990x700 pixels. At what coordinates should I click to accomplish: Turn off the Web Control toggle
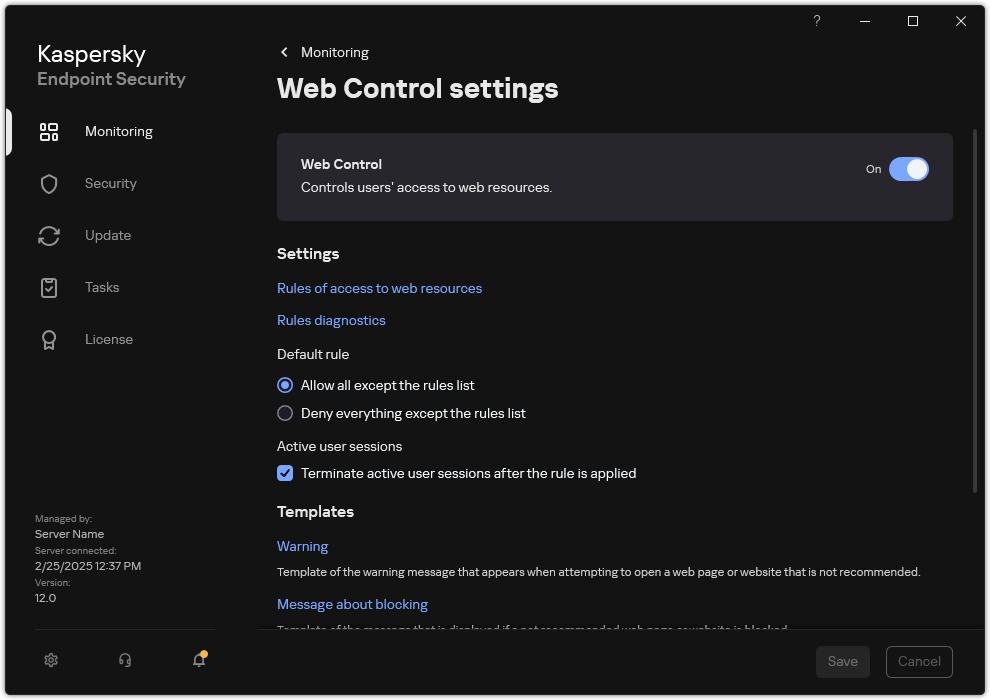coord(910,169)
